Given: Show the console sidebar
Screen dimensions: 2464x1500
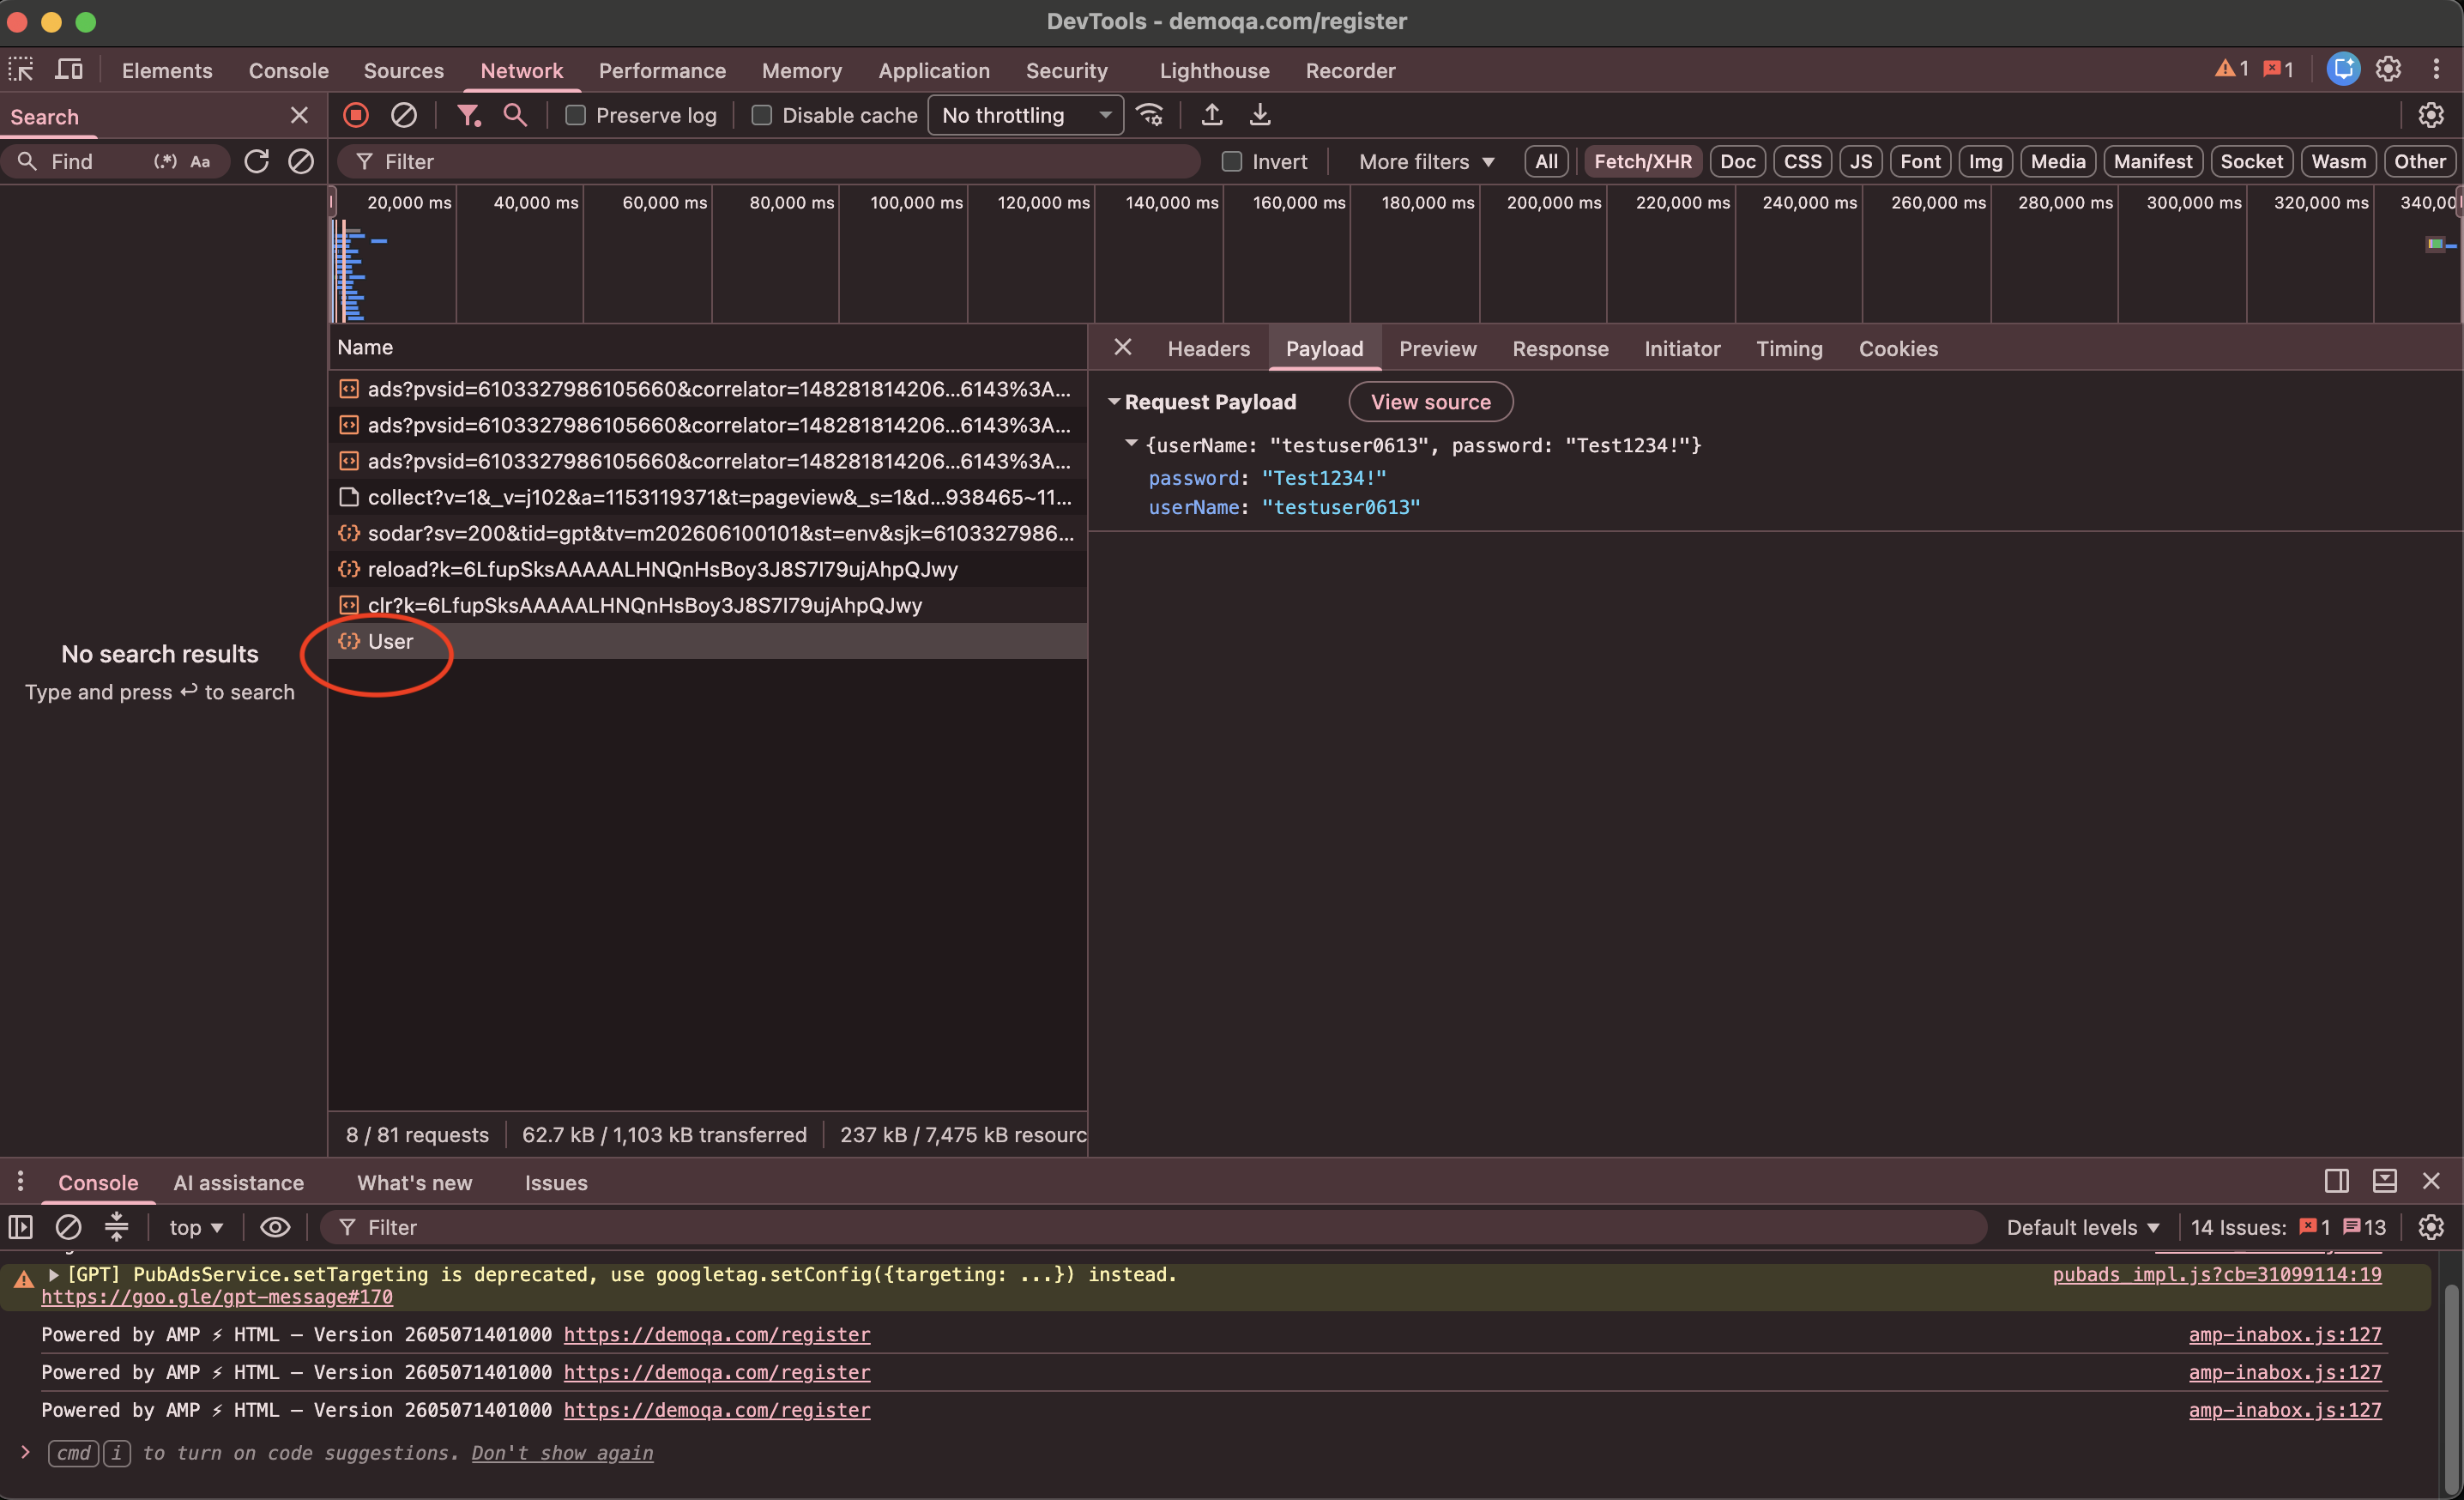Looking at the screenshot, I should (x=21, y=1227).
